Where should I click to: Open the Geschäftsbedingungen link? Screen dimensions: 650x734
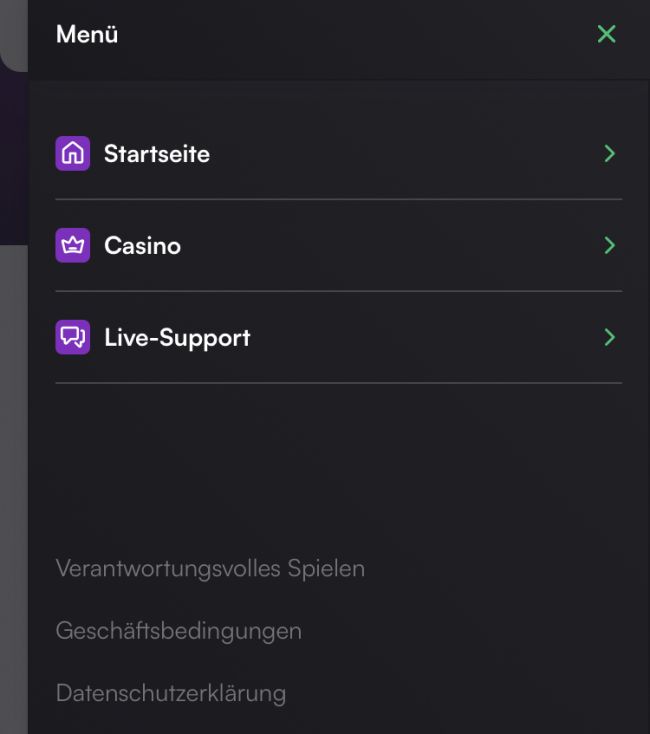coord(179,631)
